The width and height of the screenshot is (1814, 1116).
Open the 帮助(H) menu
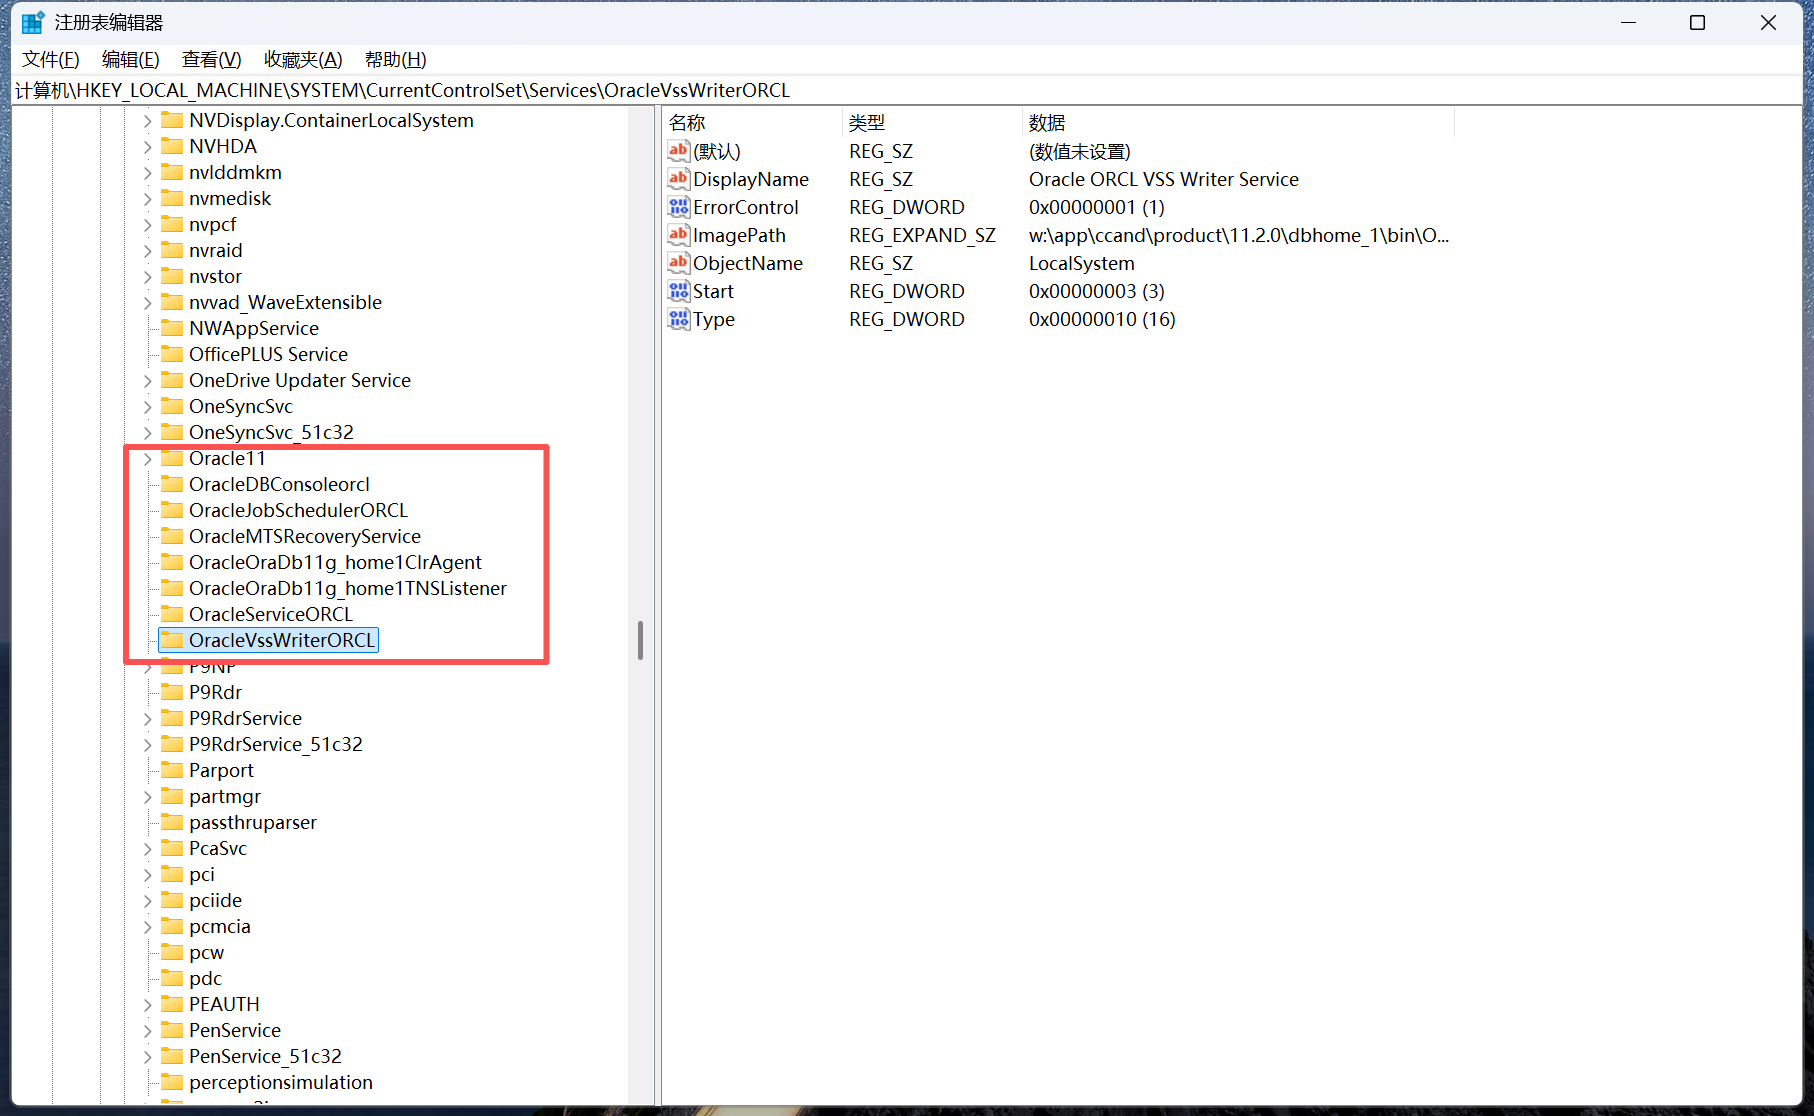pos(396,59)
